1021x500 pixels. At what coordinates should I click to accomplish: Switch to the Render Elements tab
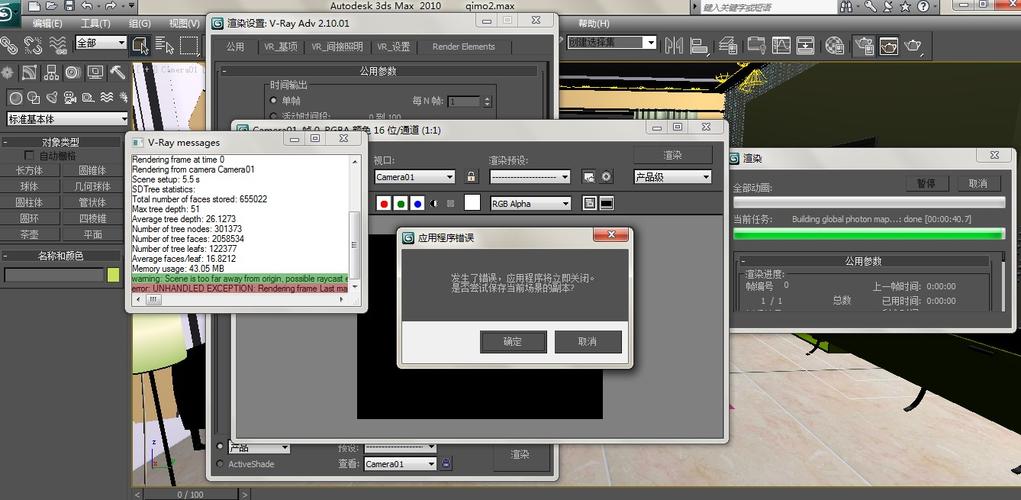click(x=463, y=46)
